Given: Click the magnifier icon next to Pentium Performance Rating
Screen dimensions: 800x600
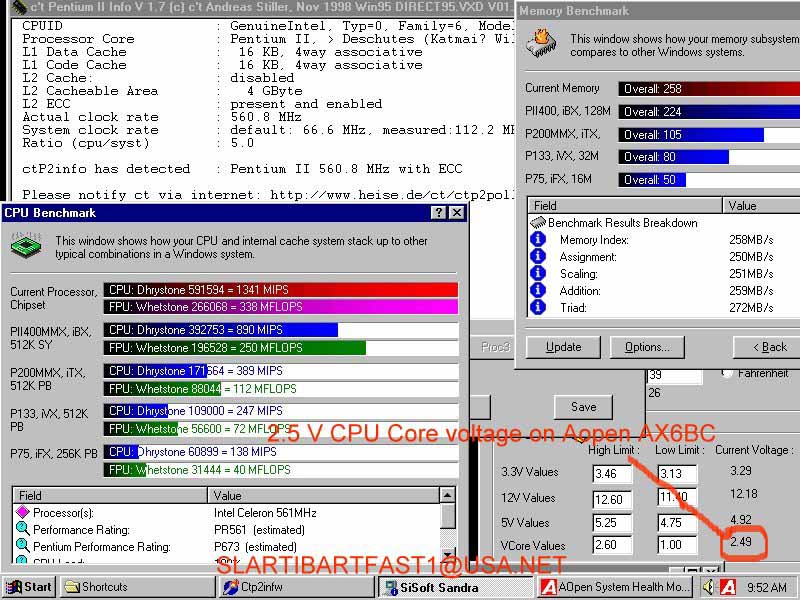Looking at the screenshot, I should point(23,545).
